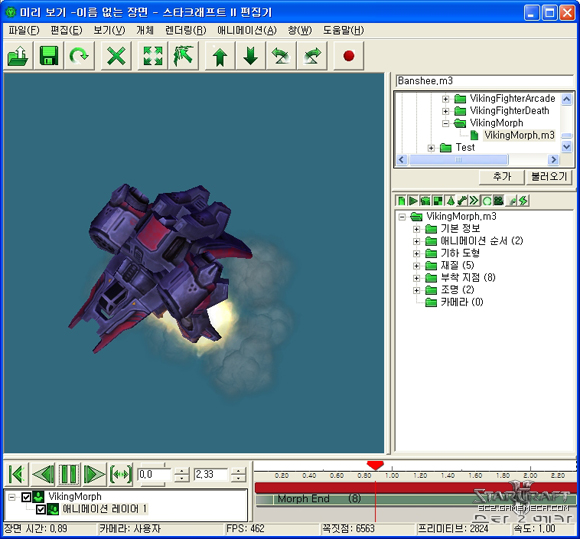Click the start time field showing 0.0
Image resolution: width=580 pixels, height=539 pixels.
154,474
